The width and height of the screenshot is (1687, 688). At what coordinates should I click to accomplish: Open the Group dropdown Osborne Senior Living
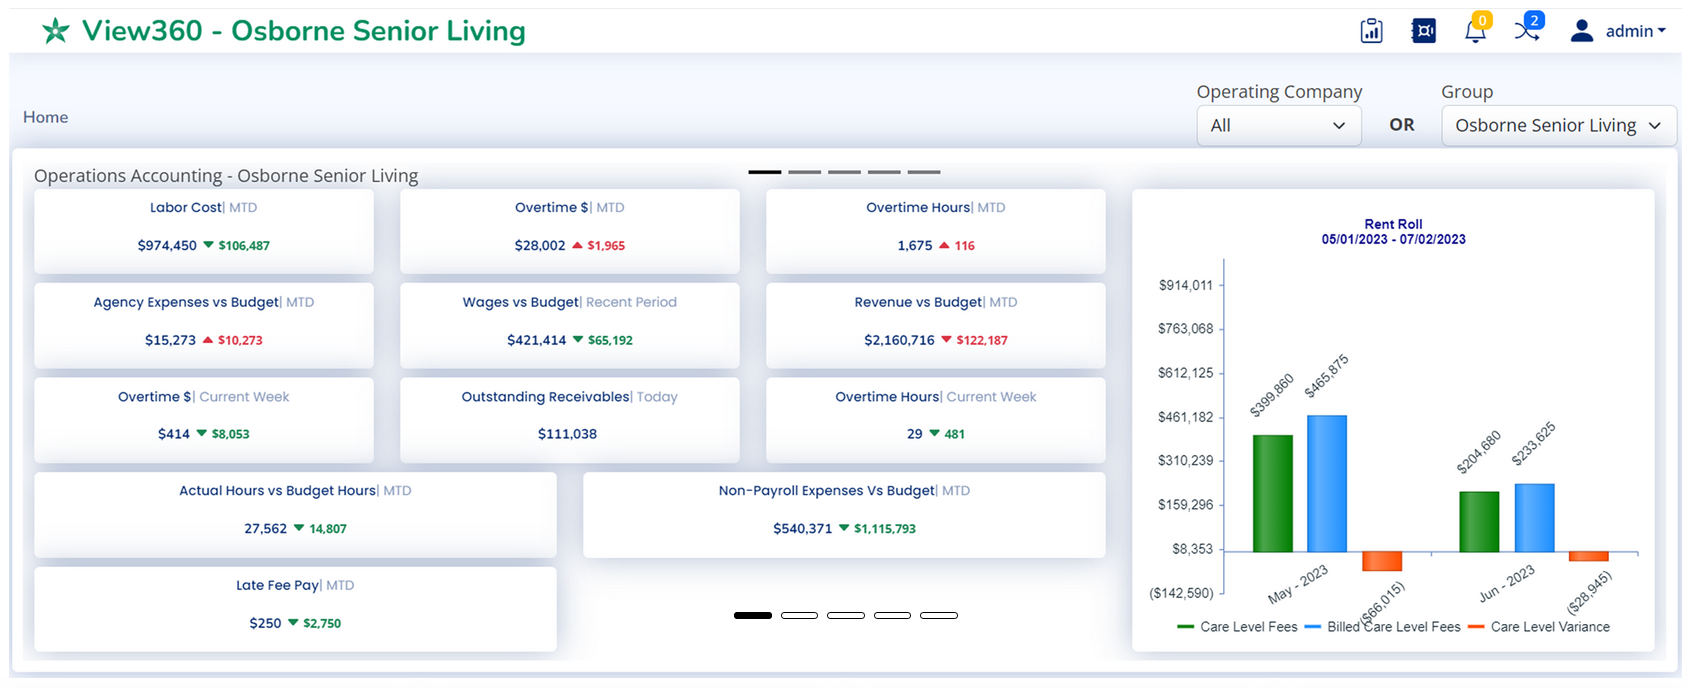(x=1558, y=125)
